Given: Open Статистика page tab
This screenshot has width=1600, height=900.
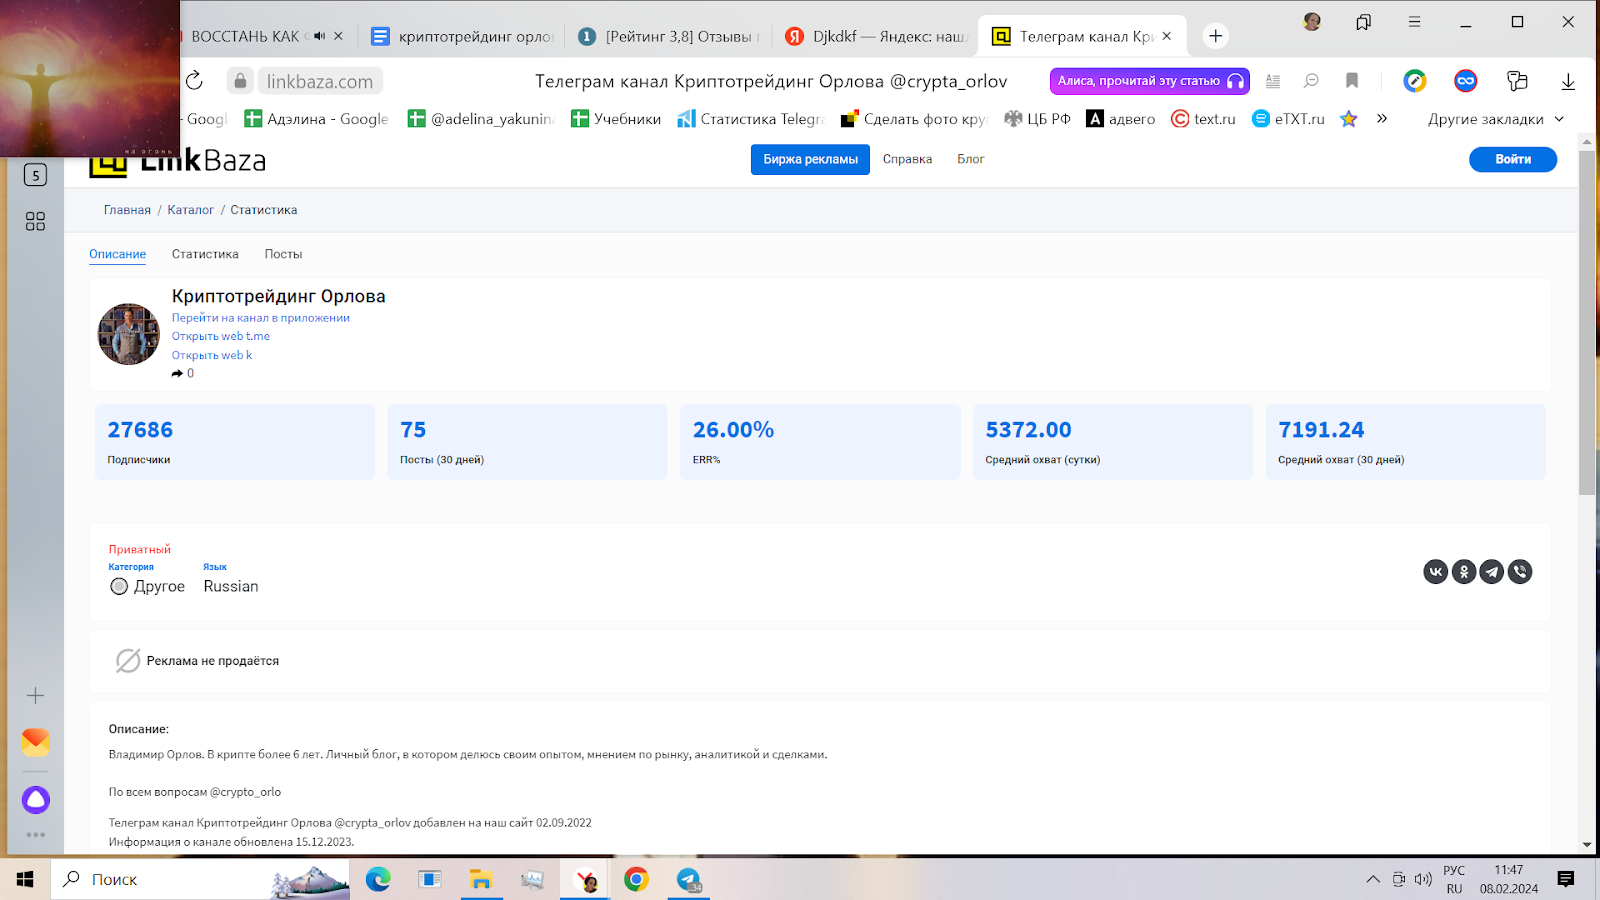Looking at the screenshot, I should coord(205,254).
